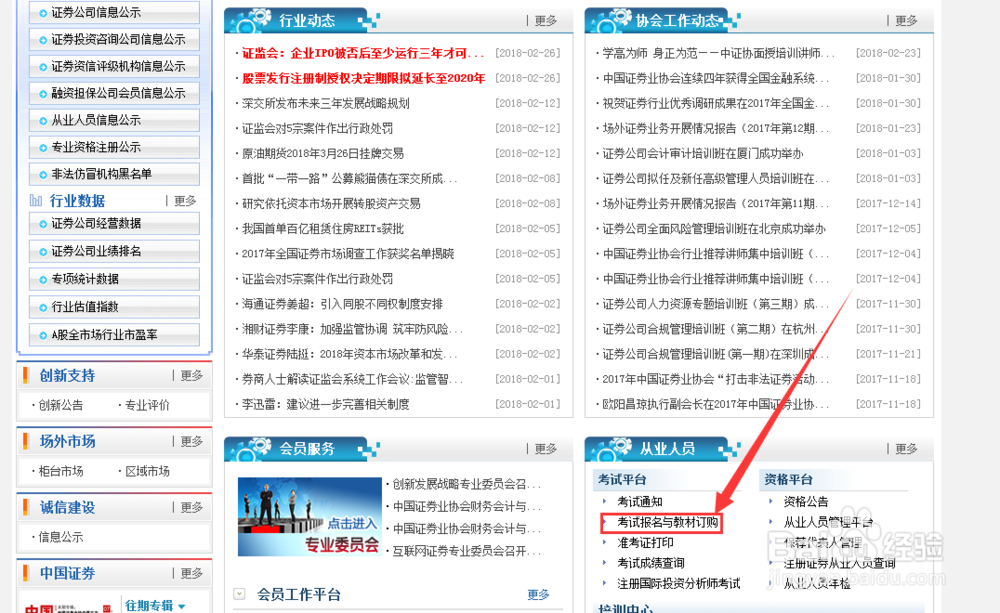
Task: Open 注册证券从业人员查询 link
Action: point(839,563)
